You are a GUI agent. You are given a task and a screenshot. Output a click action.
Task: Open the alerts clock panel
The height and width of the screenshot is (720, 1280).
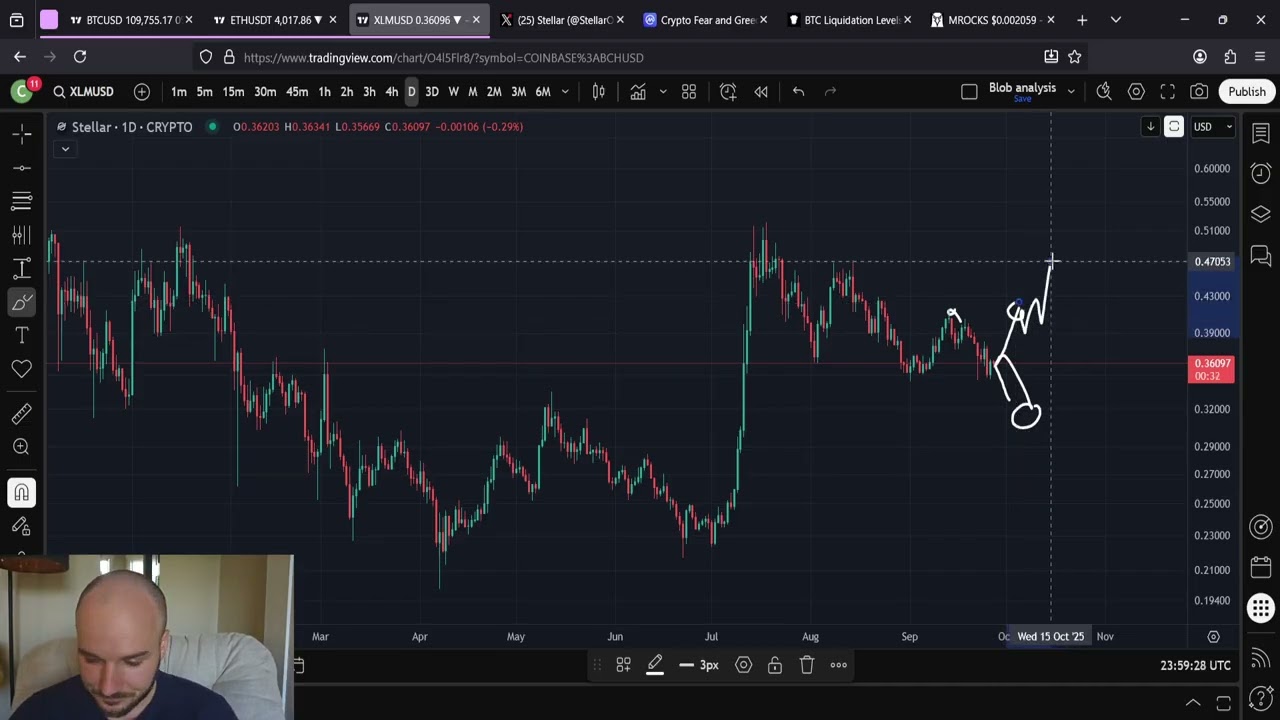1261,173
